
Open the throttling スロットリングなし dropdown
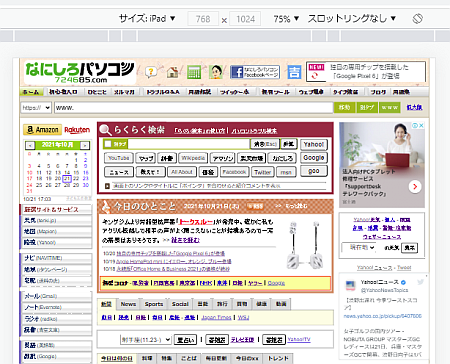point(351,18)
